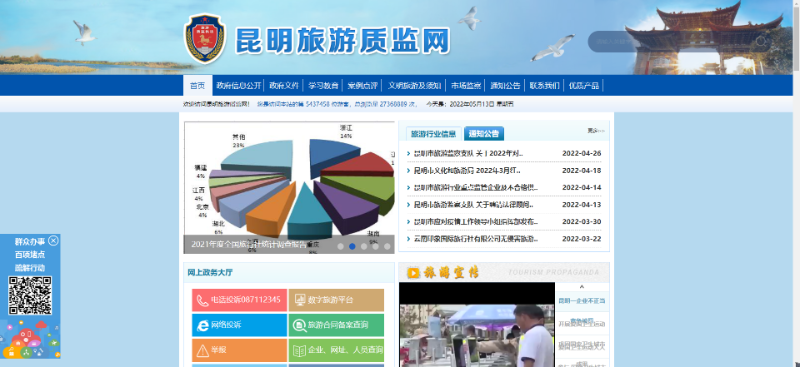Close the floating 群众办事 side panel
This screenshot has height=367, width=800.
[x=54, y=240]
